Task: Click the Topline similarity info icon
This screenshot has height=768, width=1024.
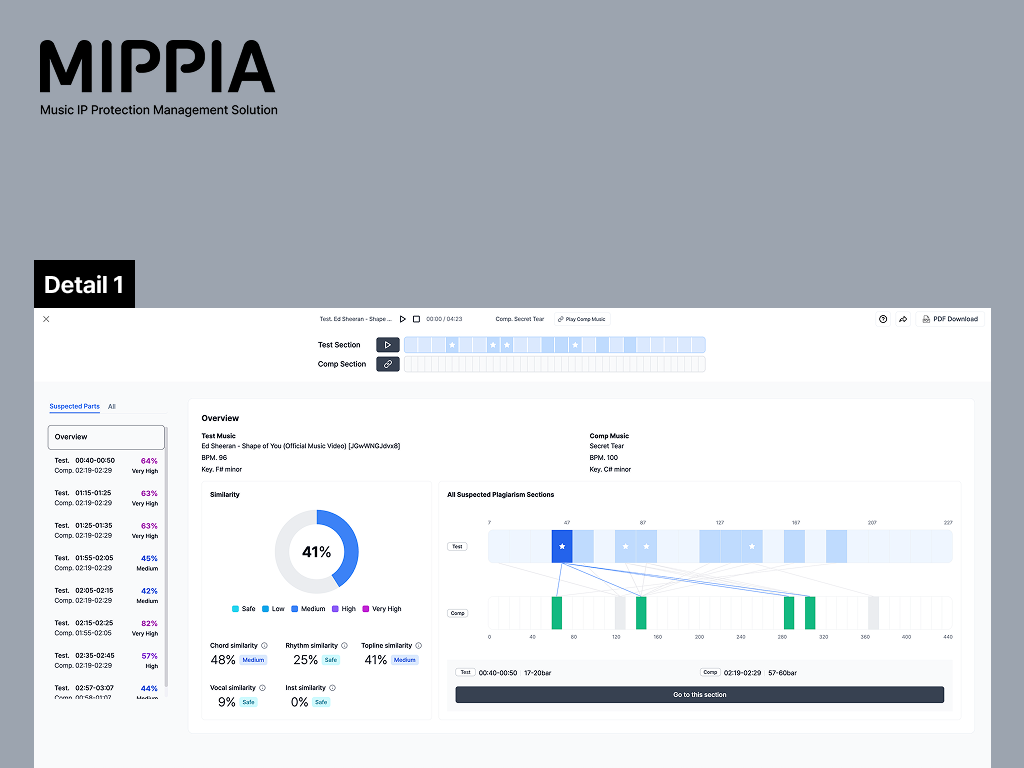Action: point(418,646)
